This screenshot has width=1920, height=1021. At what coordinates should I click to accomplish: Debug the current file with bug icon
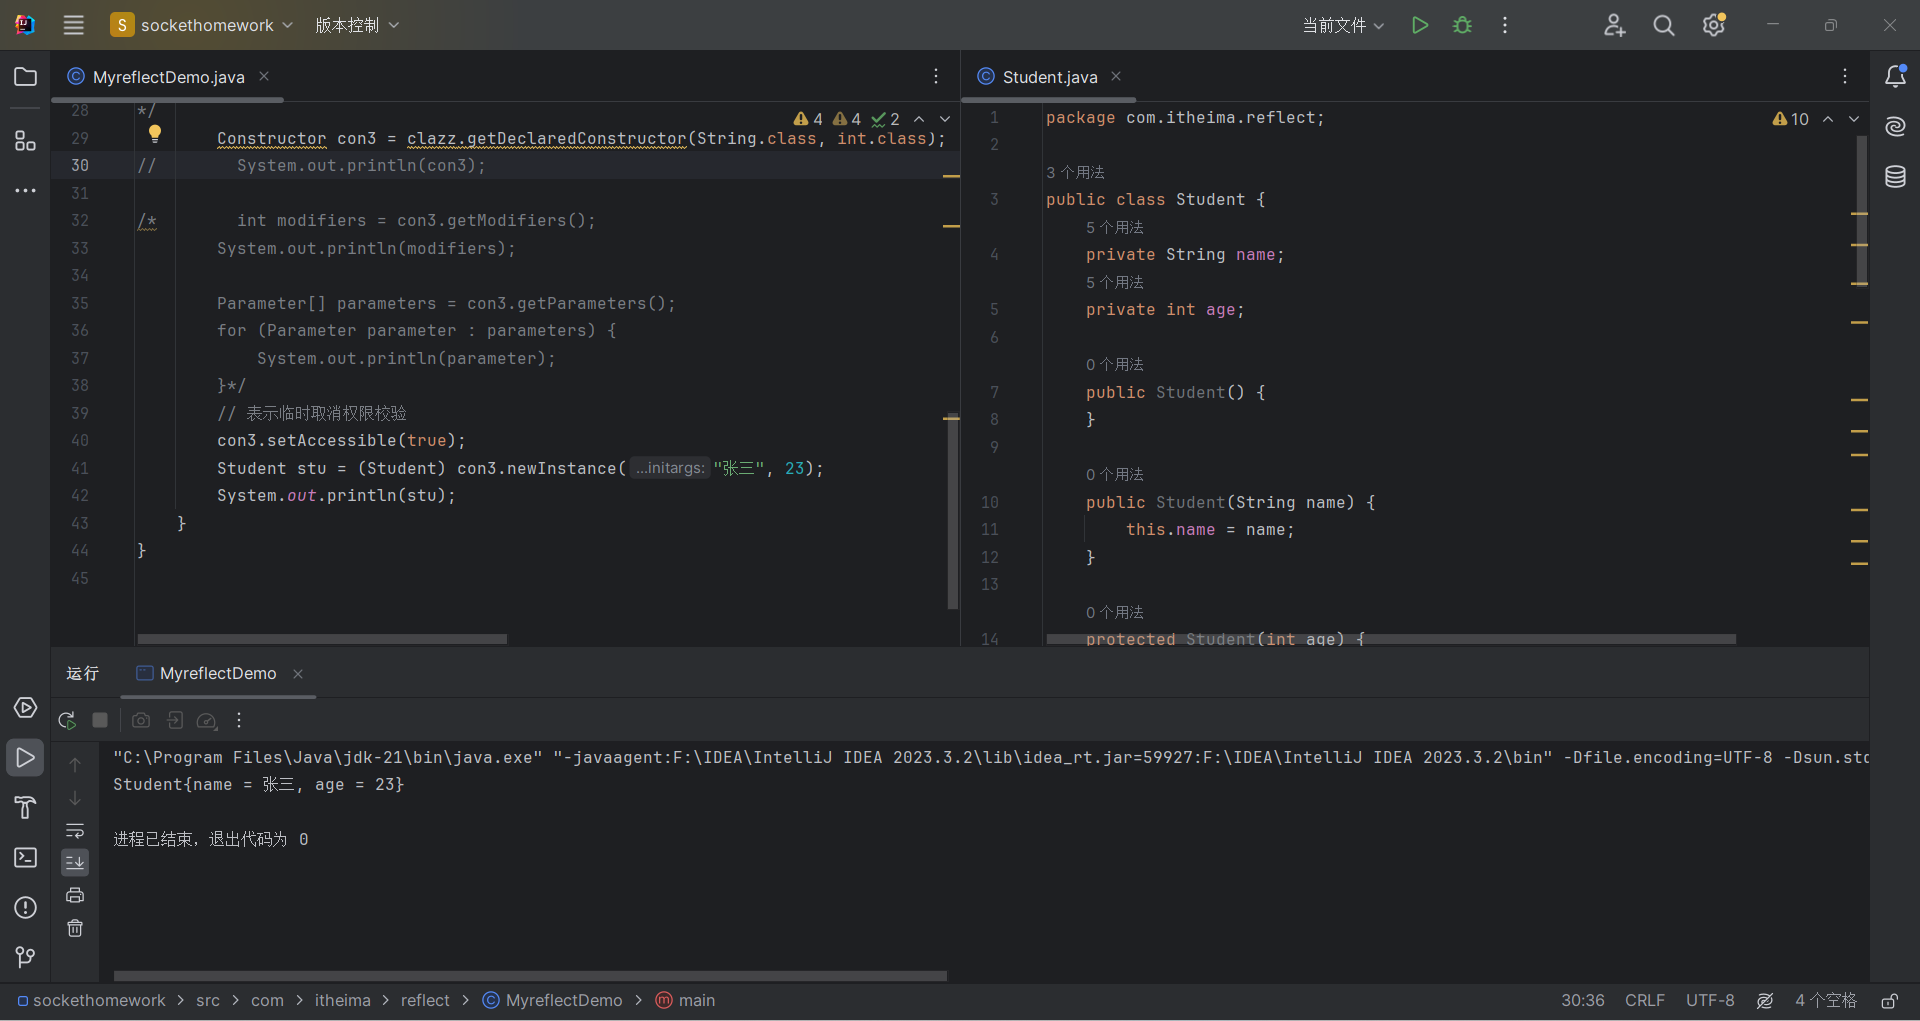click(1462, 25)
